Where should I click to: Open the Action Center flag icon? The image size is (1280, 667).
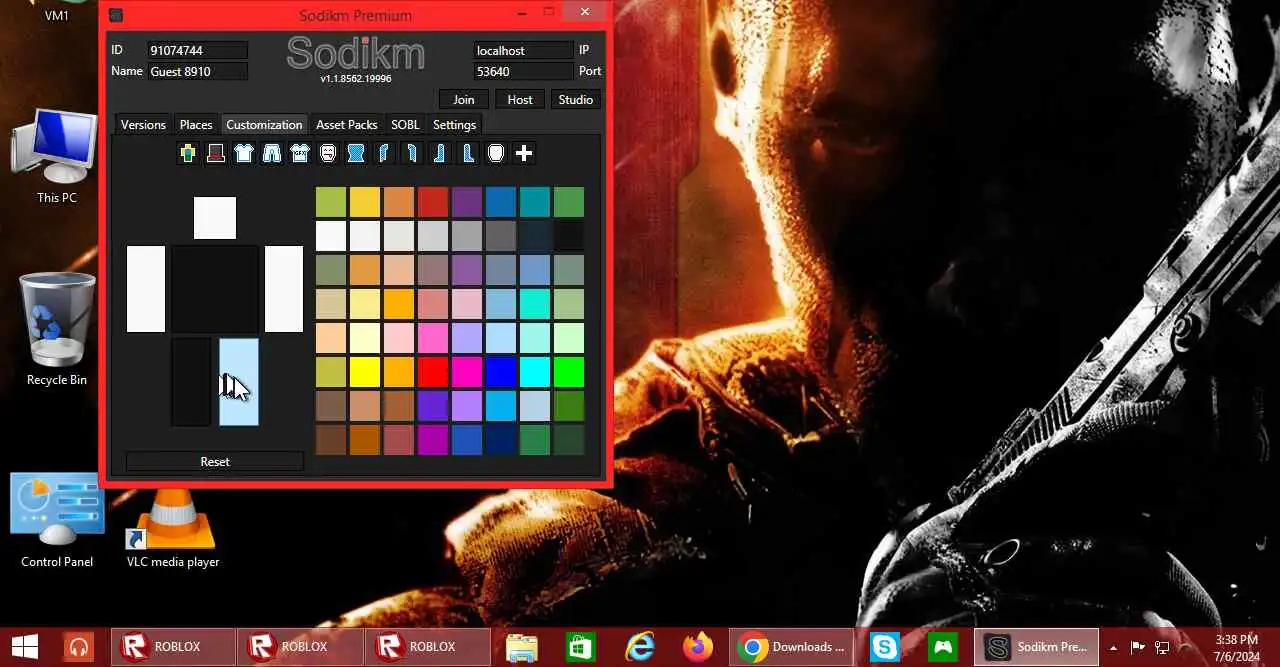point(1138,647)
